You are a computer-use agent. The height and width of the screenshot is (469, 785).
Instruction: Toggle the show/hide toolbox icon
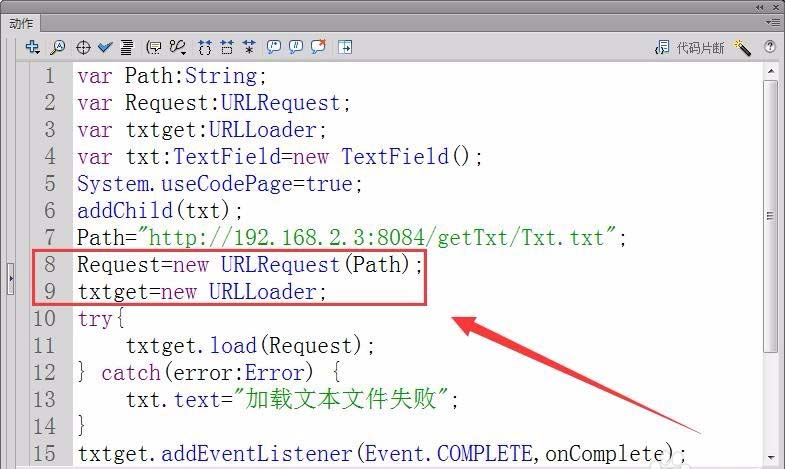tap(345, 47)
